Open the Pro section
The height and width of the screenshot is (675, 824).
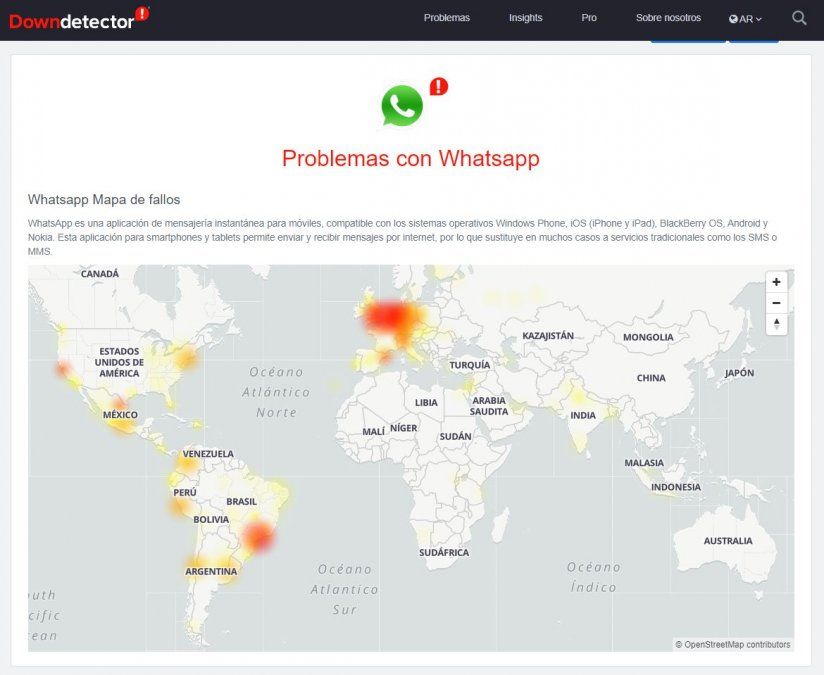click(589, 17)
